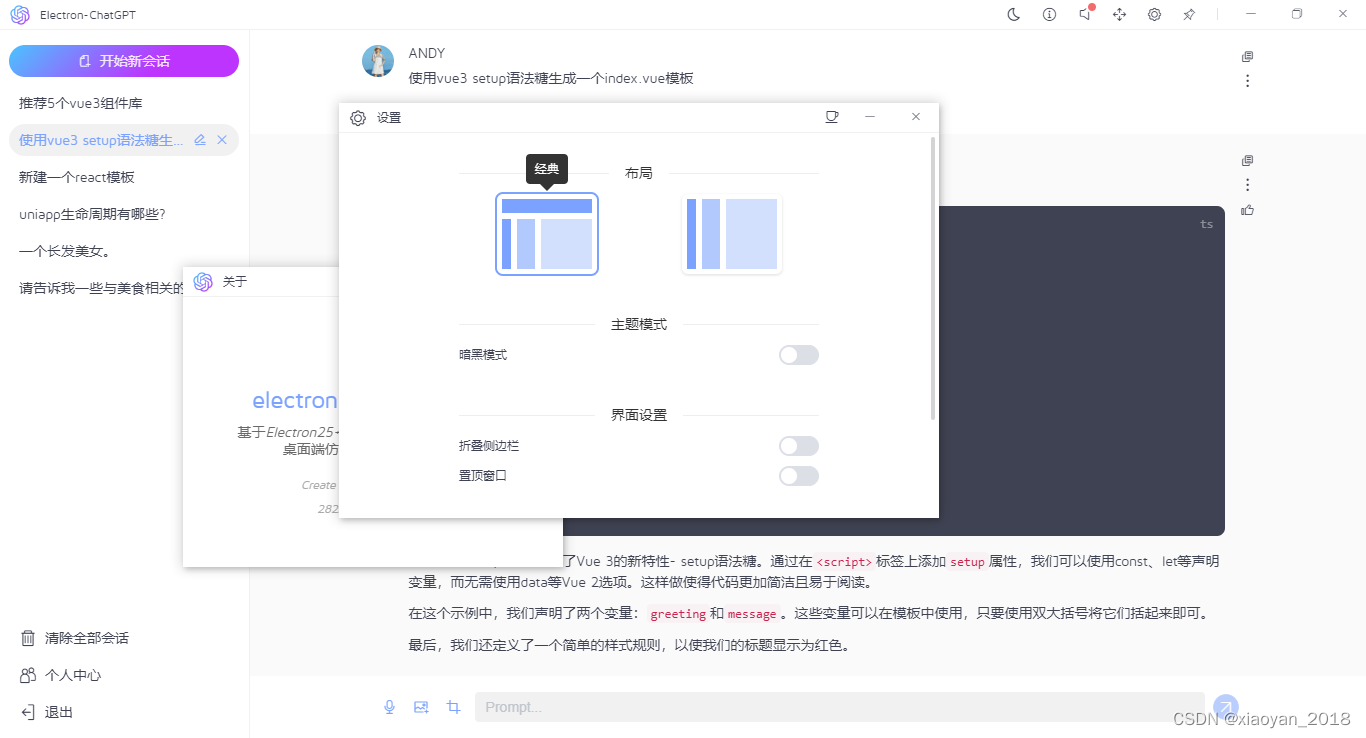Open more options on AI reply
Image resolution: width=1366 pixels, height=738 pixels.
1247,185
